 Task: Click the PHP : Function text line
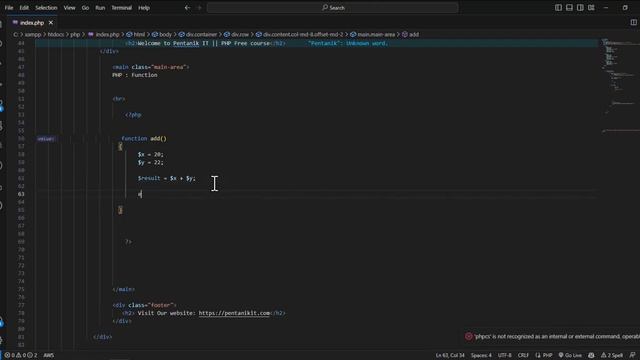click(135, 75)
